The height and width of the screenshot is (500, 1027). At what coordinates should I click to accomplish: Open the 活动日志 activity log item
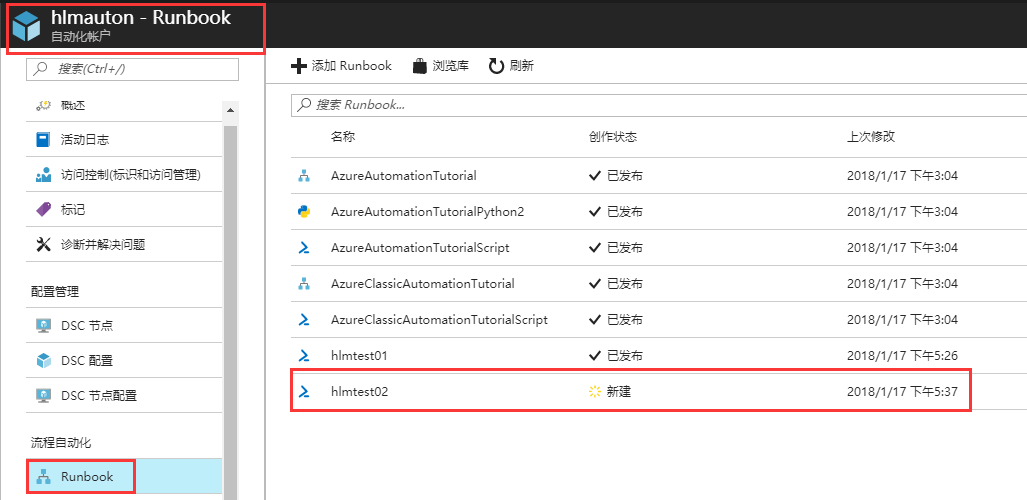pos(124,140)
